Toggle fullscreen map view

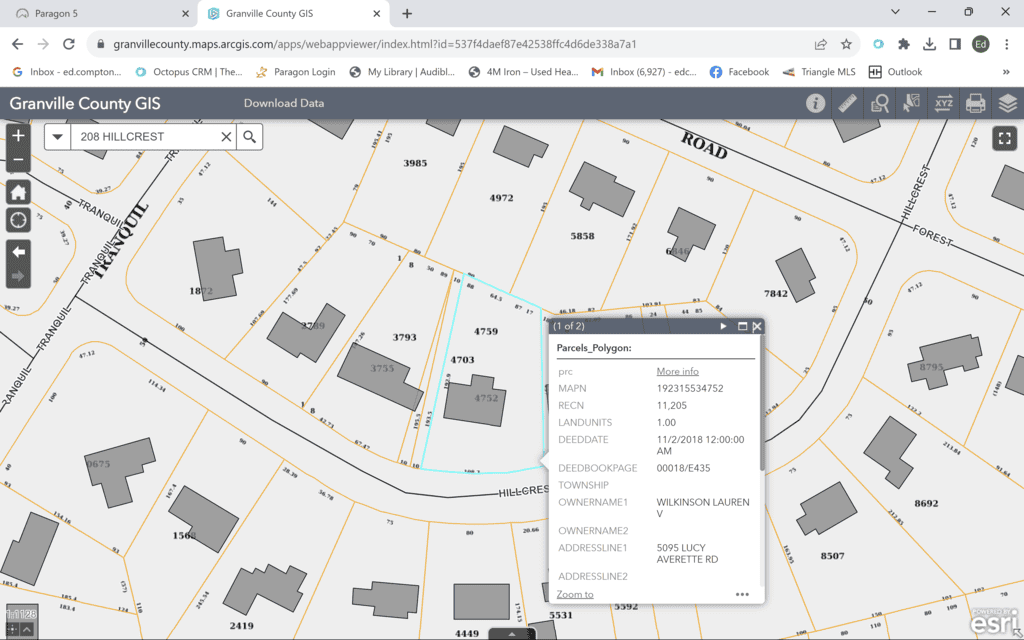pyautogui.click(x=1004, y=139)
